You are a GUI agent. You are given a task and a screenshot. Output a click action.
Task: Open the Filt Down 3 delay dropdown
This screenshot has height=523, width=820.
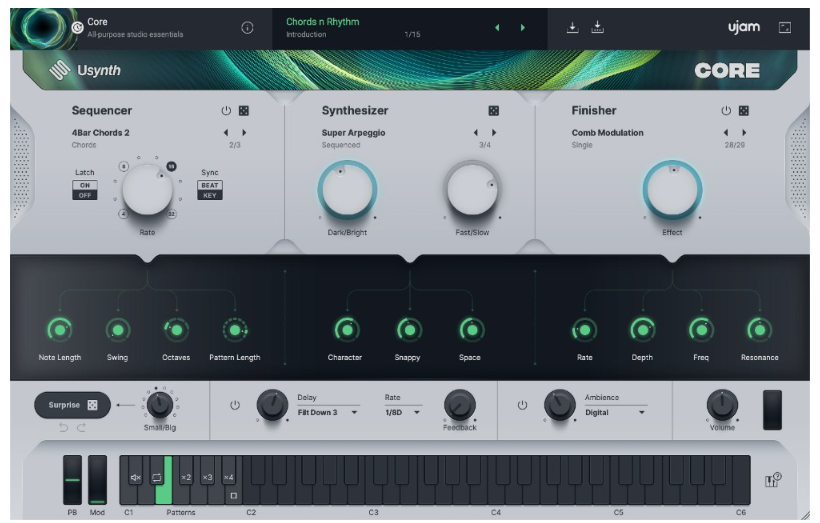click(x=328, y=412)
